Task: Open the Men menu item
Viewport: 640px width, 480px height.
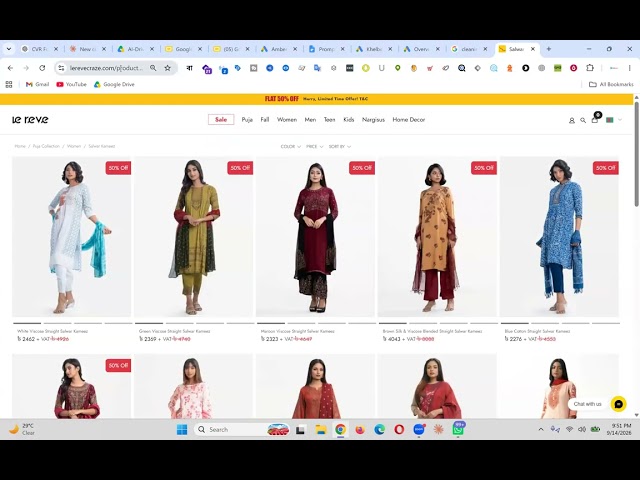Action: [310, 120]
